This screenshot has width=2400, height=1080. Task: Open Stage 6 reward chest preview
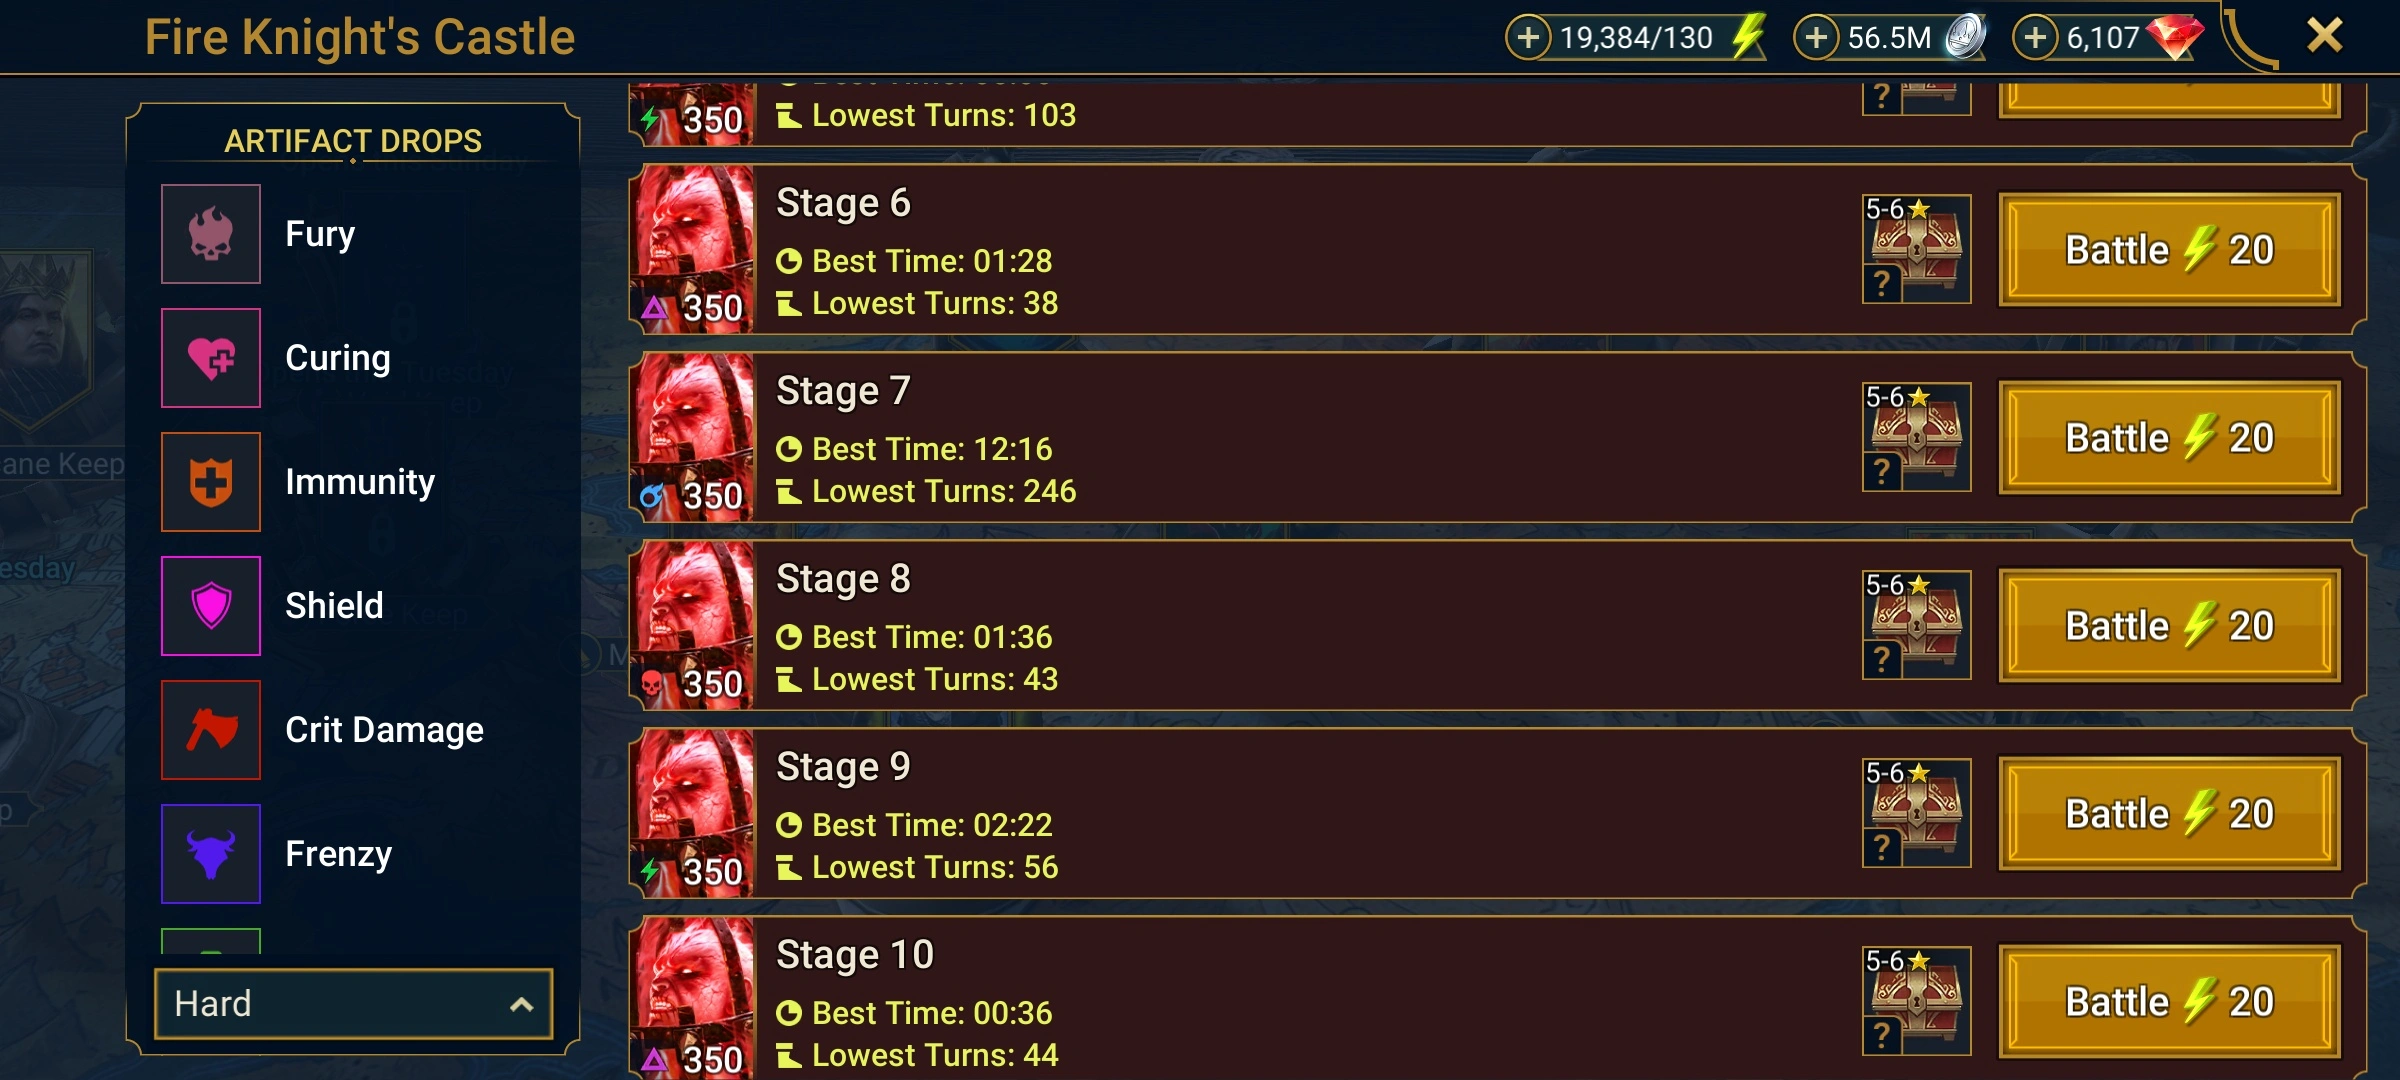point(1916,249)
